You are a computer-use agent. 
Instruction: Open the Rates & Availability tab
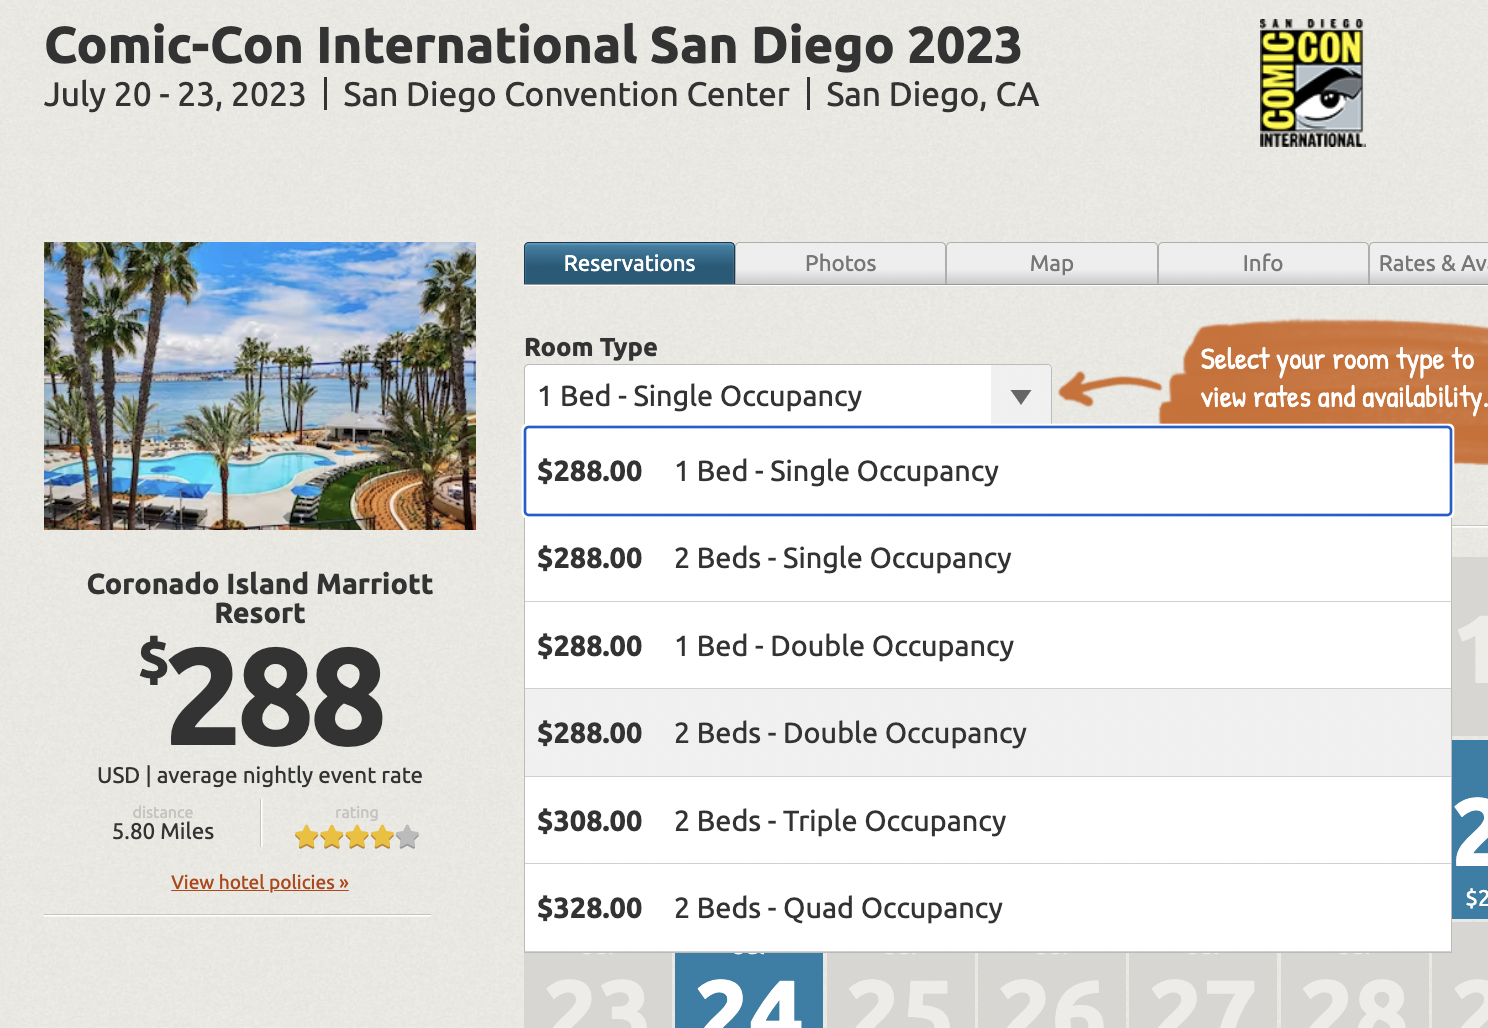[x=1430, y=263]
